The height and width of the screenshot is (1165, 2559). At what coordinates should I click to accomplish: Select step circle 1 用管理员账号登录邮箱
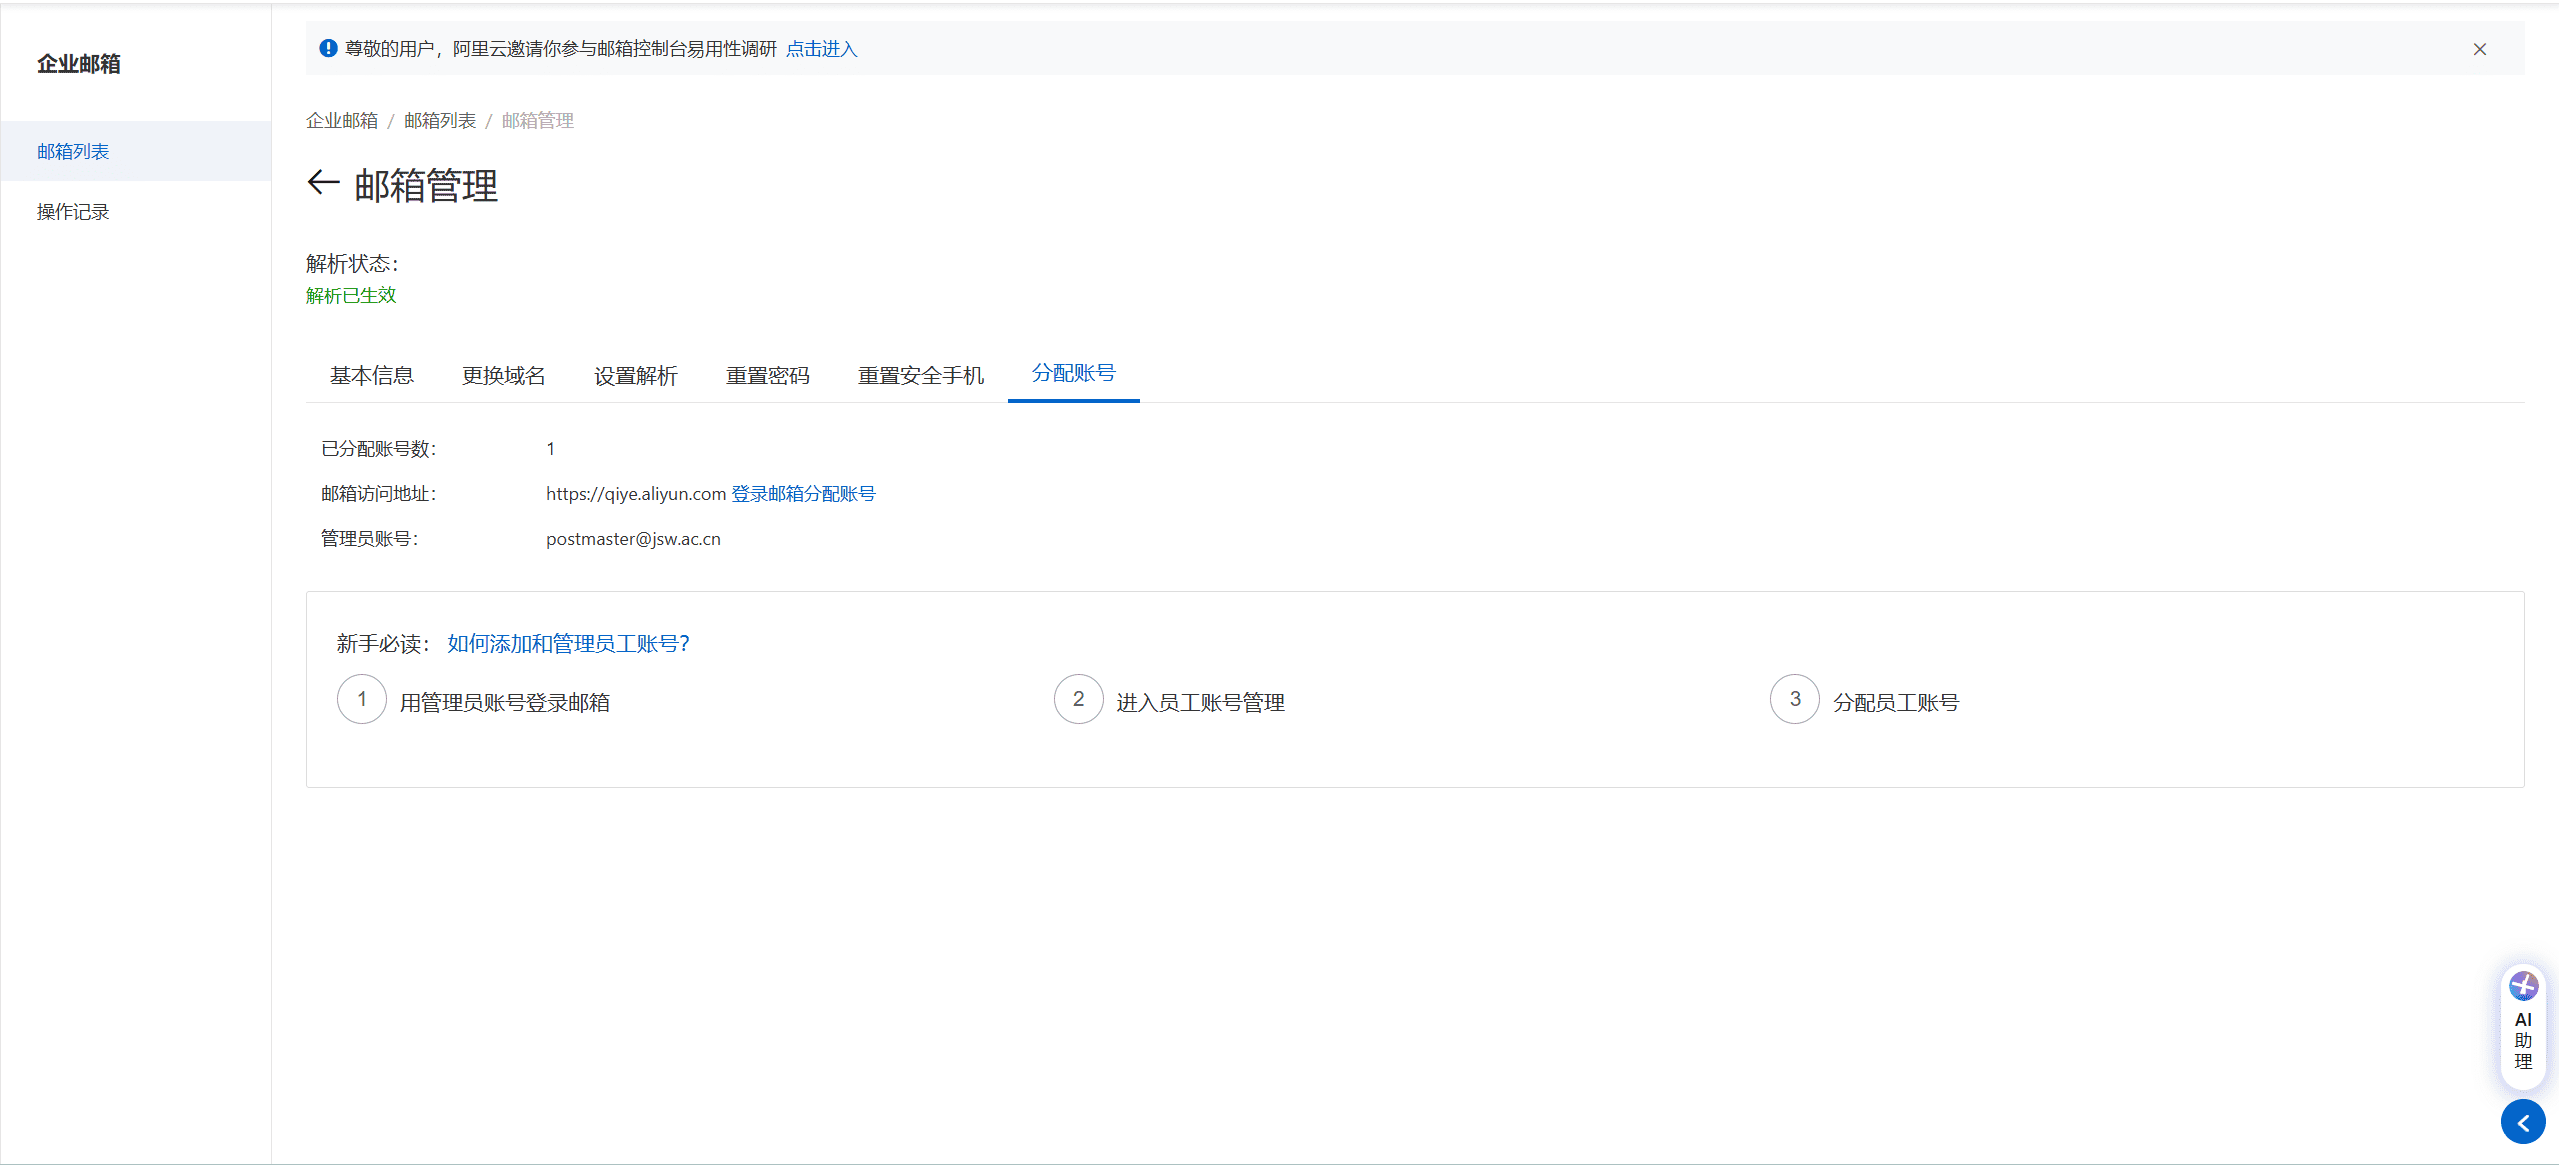(x=361, y=699)
